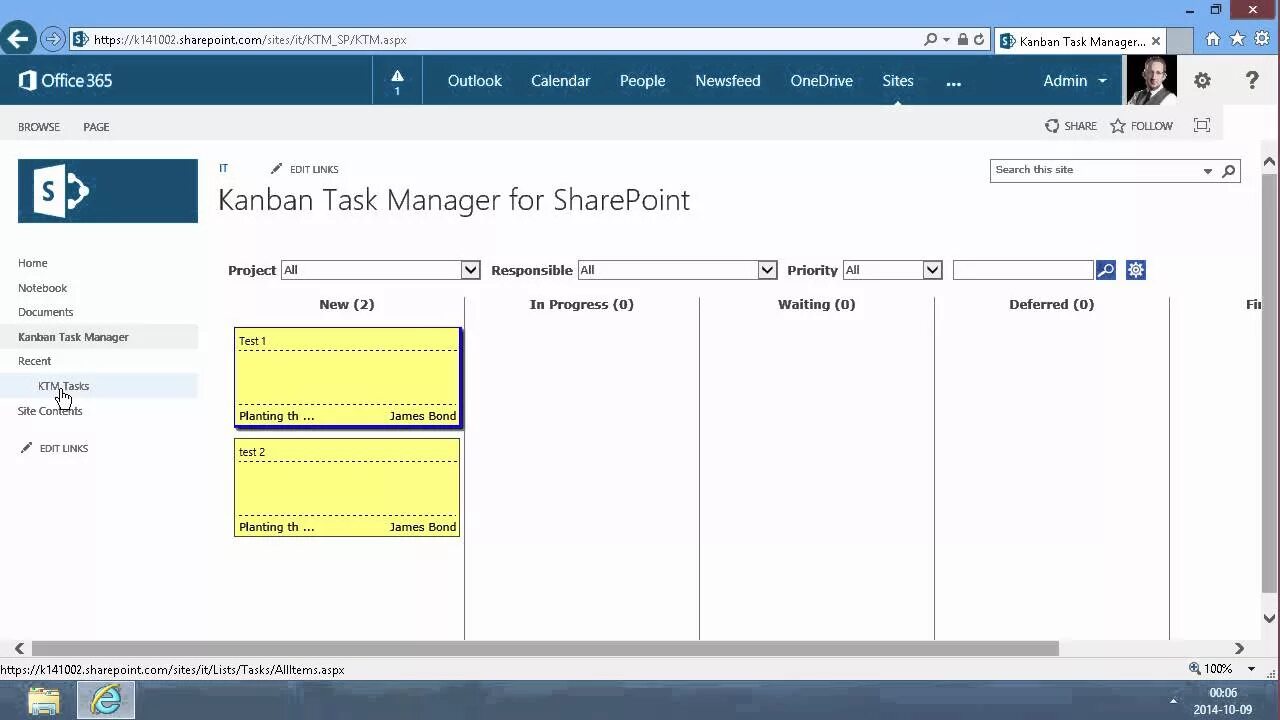The image size is (1280, 720).
Task: Open Documents in left navigation
Action: 45,312
